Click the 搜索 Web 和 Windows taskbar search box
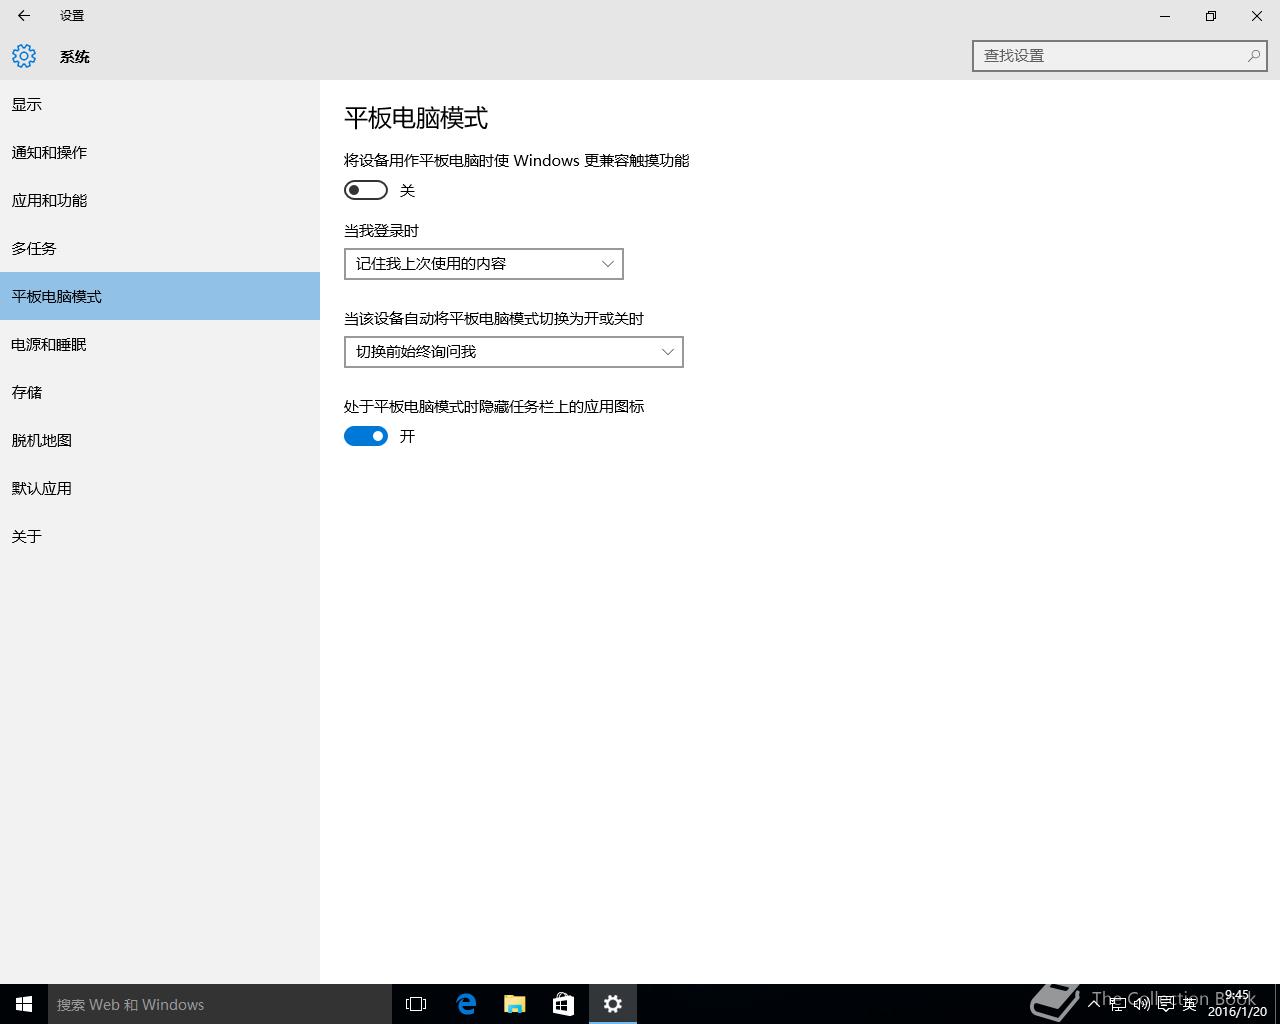The width and height of the screenshot is (1280, 1024). pos(220,1004)
